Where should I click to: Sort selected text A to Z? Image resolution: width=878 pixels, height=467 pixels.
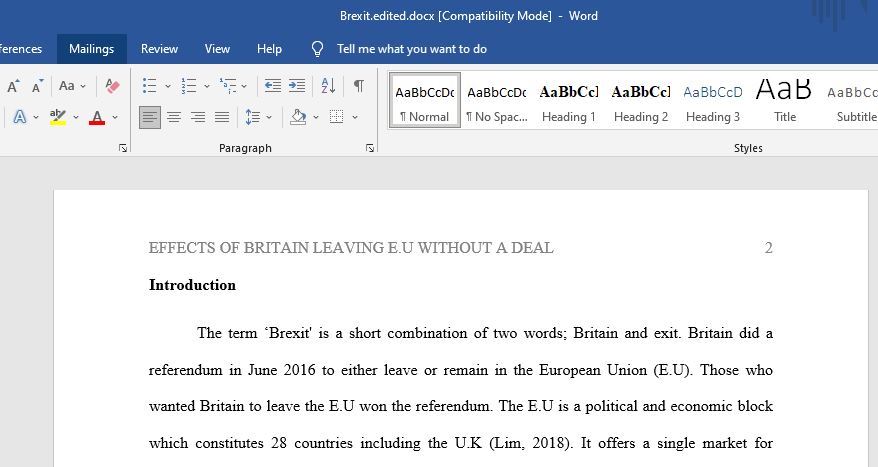coord(328,86)
